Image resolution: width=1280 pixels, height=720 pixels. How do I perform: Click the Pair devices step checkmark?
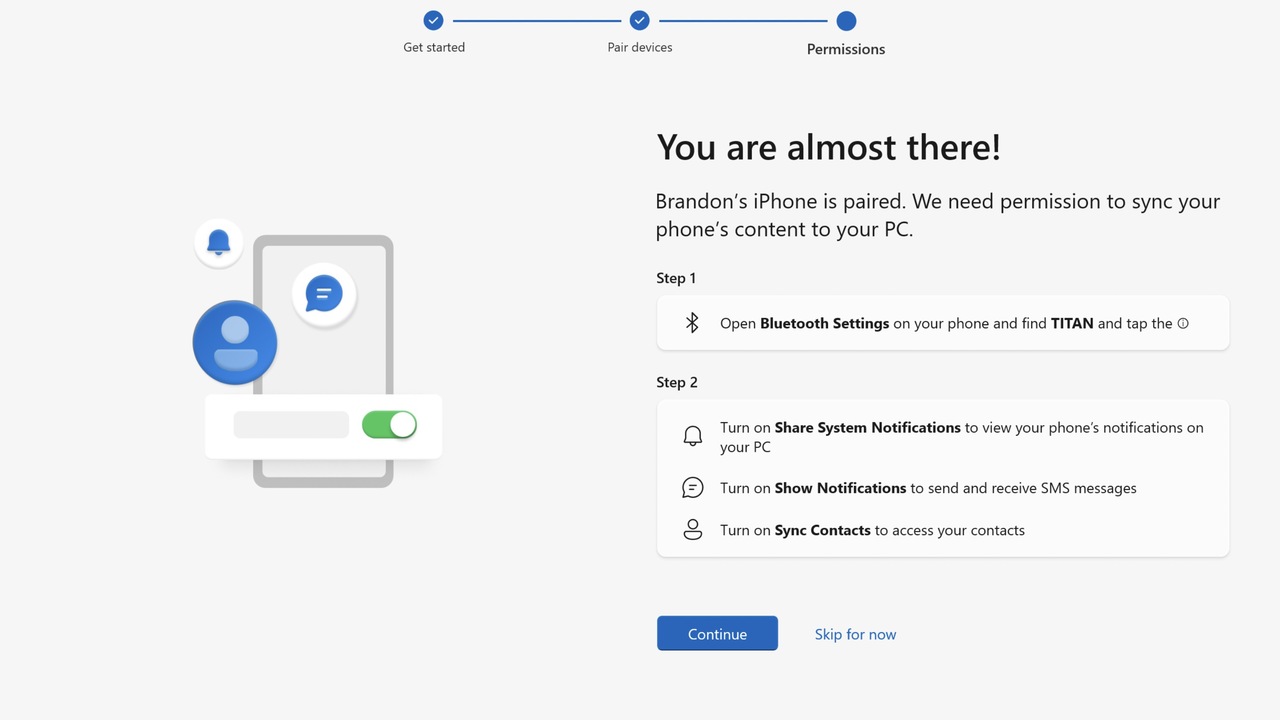(x=640, y=20)
